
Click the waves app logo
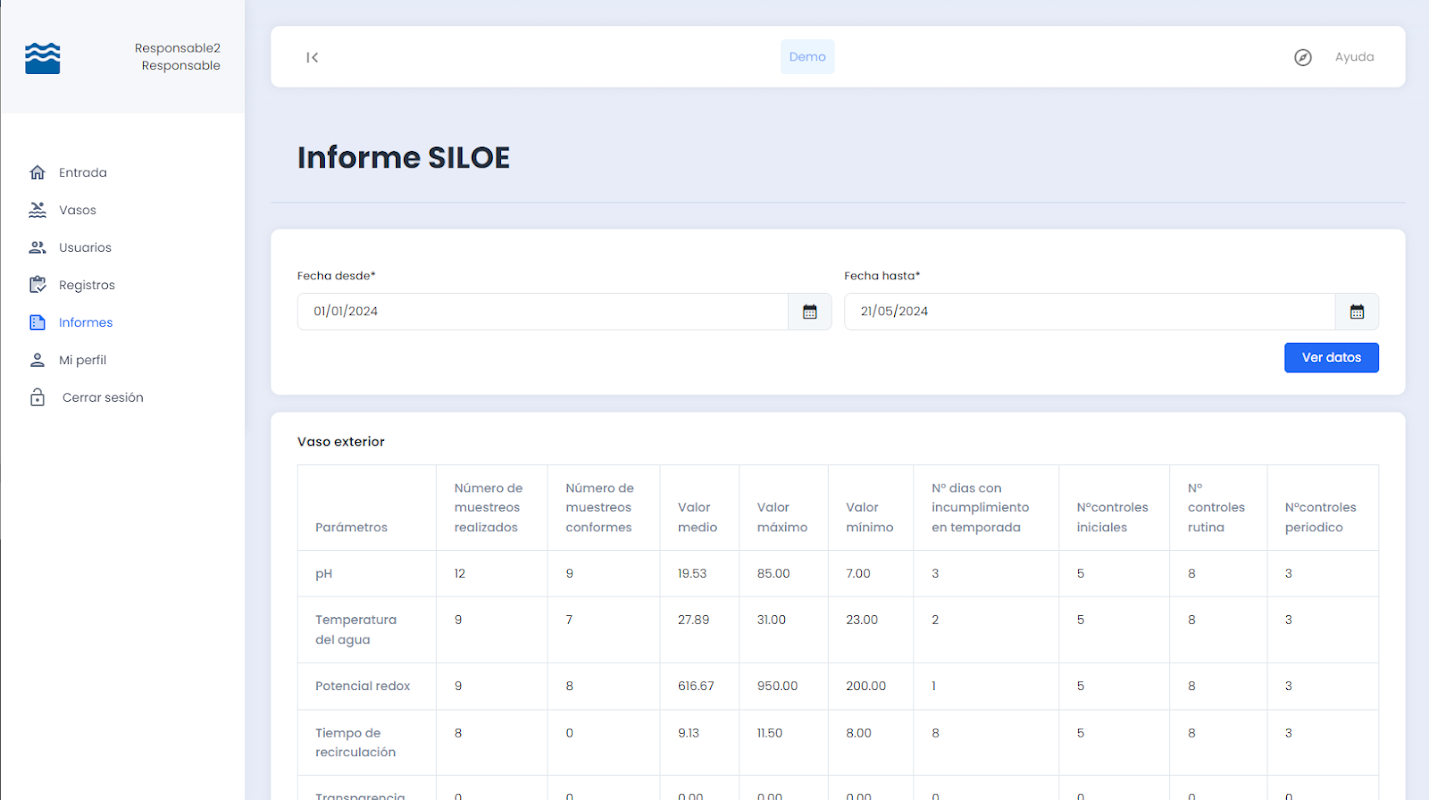[43, 58]
